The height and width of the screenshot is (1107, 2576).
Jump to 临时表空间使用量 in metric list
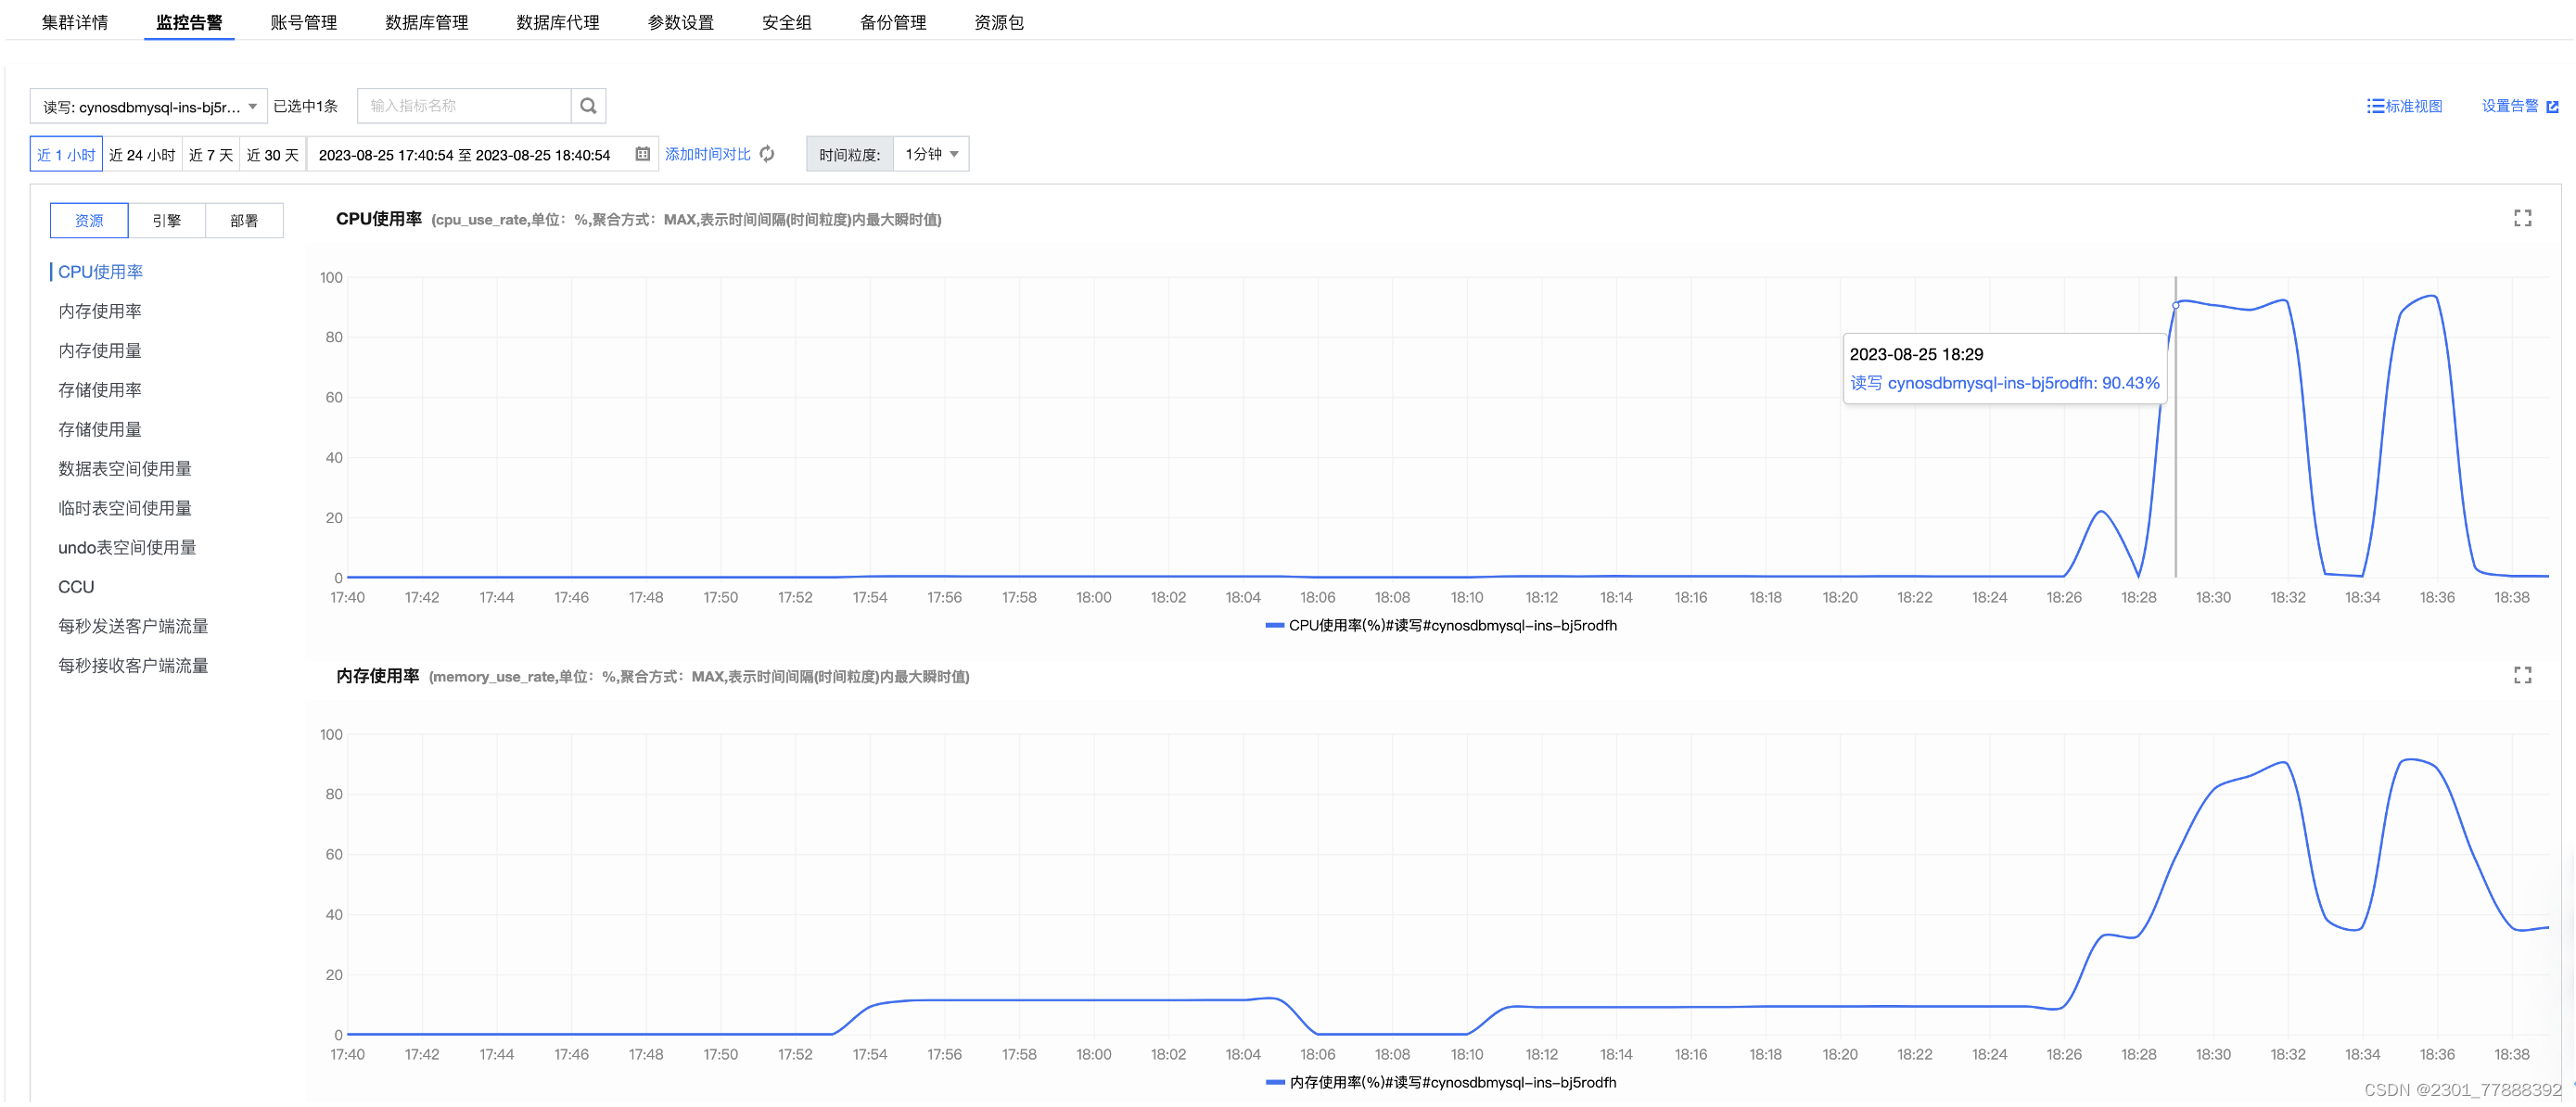point(125,508)
